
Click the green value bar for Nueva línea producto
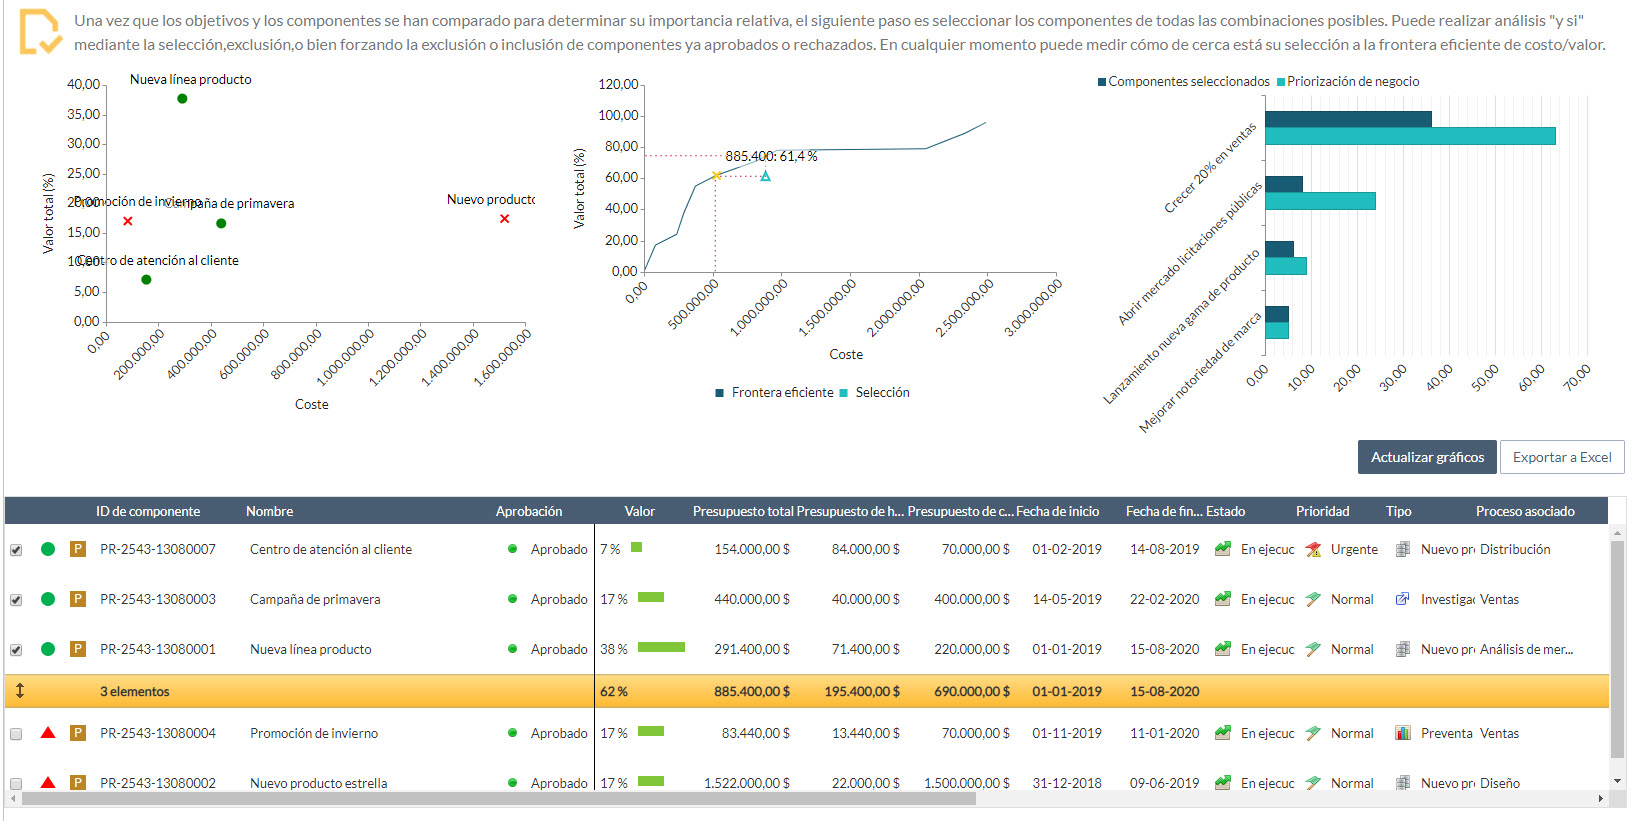click(x=661, y=648)
